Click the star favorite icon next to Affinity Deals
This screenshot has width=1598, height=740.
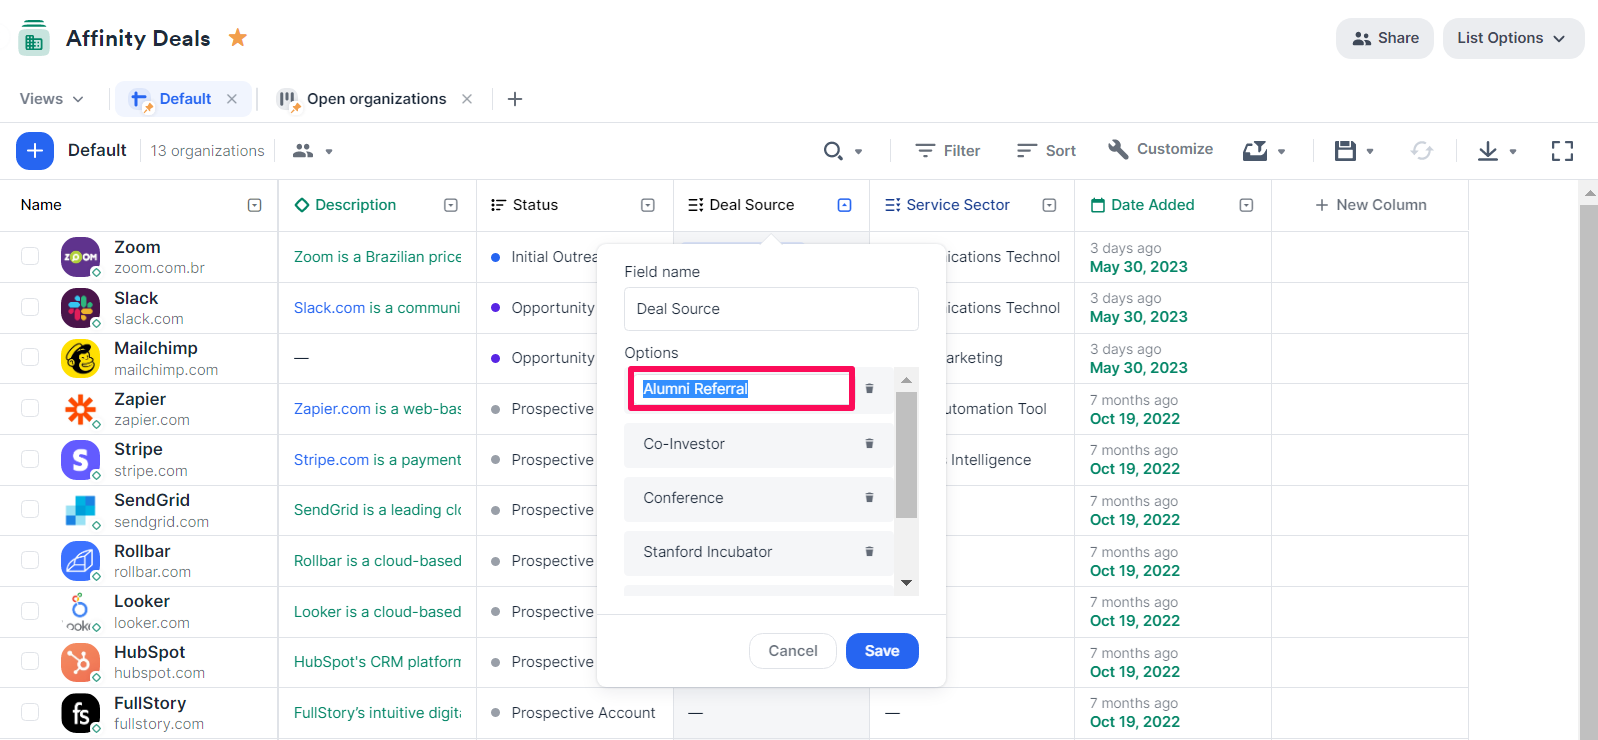(x=237, y=38)
